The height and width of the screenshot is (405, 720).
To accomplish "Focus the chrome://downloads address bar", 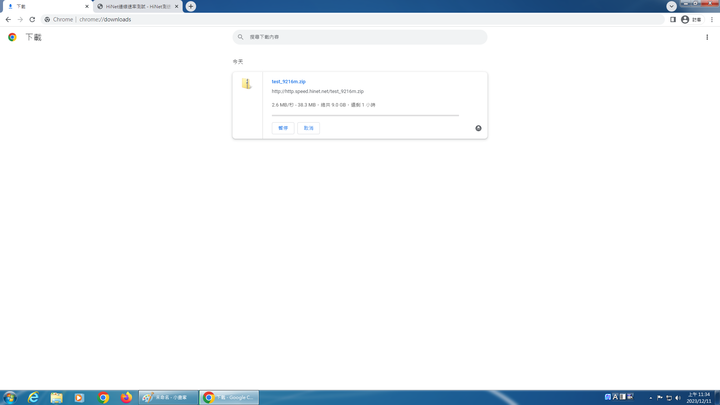I will [353, 19].
